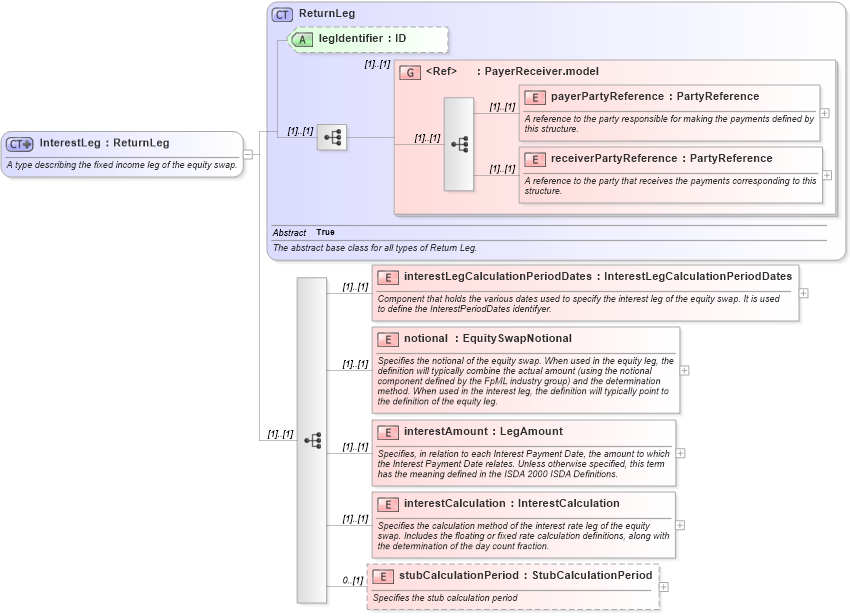
Task: Click the E icon of interestLegCalculationPeriodDates
Action: tap(388, 278)
